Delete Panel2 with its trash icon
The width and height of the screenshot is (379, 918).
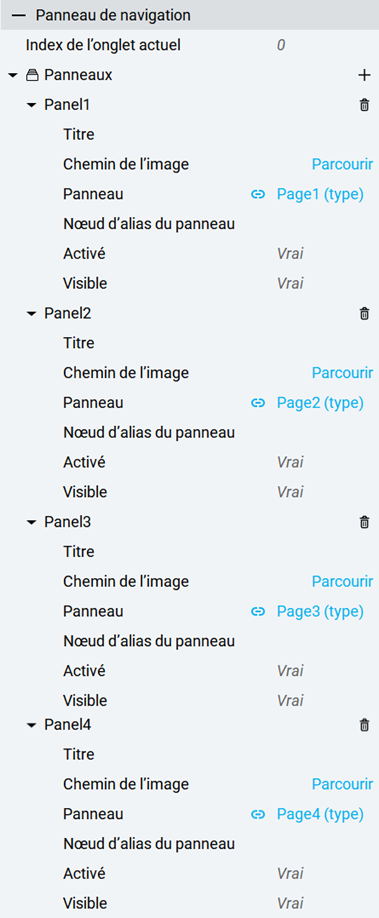(x=364, y=314)
